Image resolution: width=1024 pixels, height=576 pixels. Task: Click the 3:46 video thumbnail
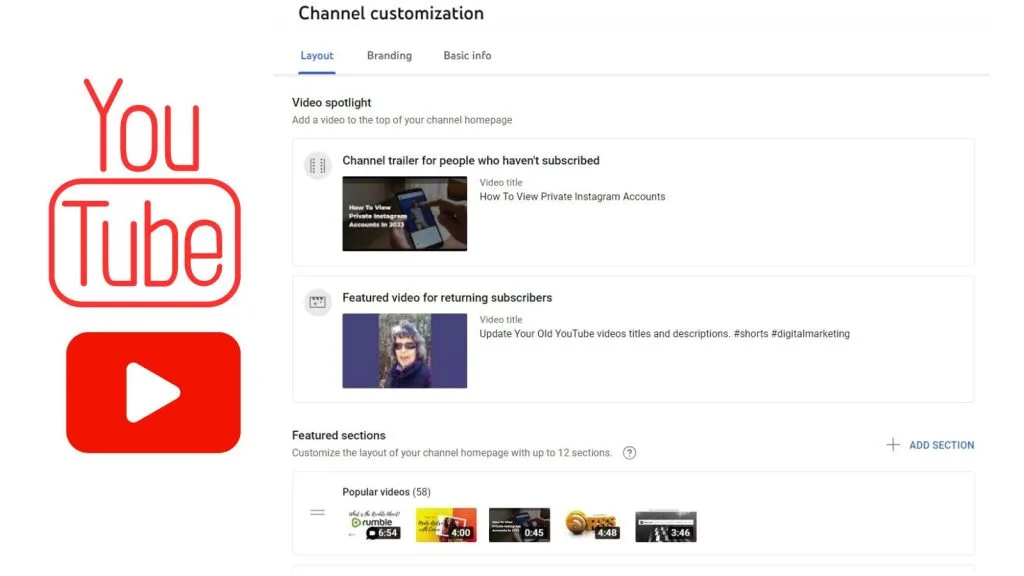(665, 524)
